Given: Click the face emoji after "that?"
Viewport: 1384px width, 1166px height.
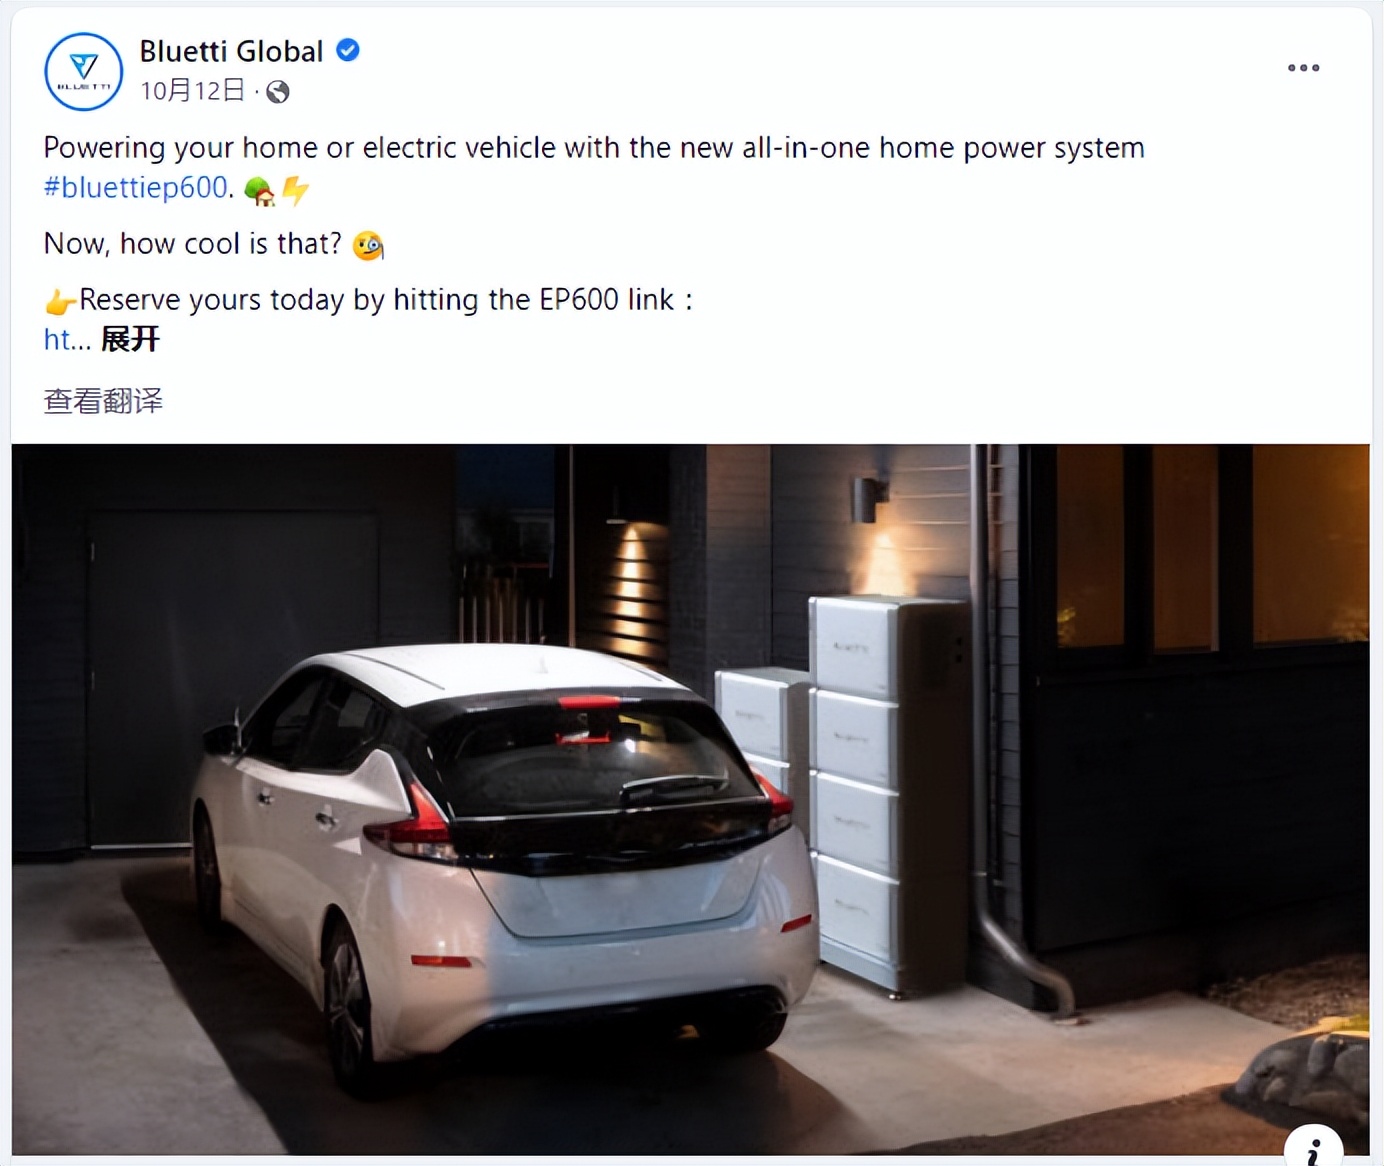Looking at the screenshot, I should coord(368,245).
